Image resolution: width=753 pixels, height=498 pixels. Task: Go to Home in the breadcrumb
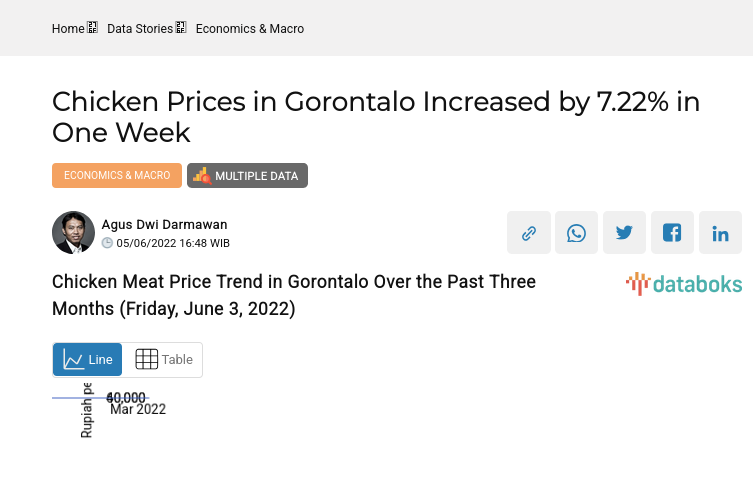point(68,29)
